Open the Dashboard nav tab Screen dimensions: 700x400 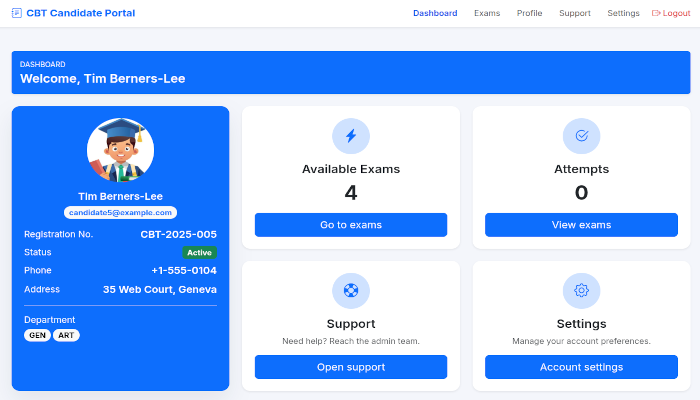(435, 13)
